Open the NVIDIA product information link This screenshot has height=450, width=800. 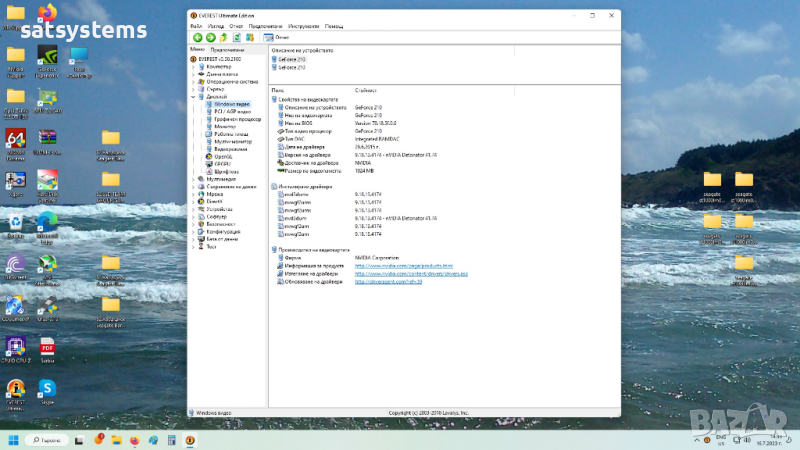coord(403,266)
